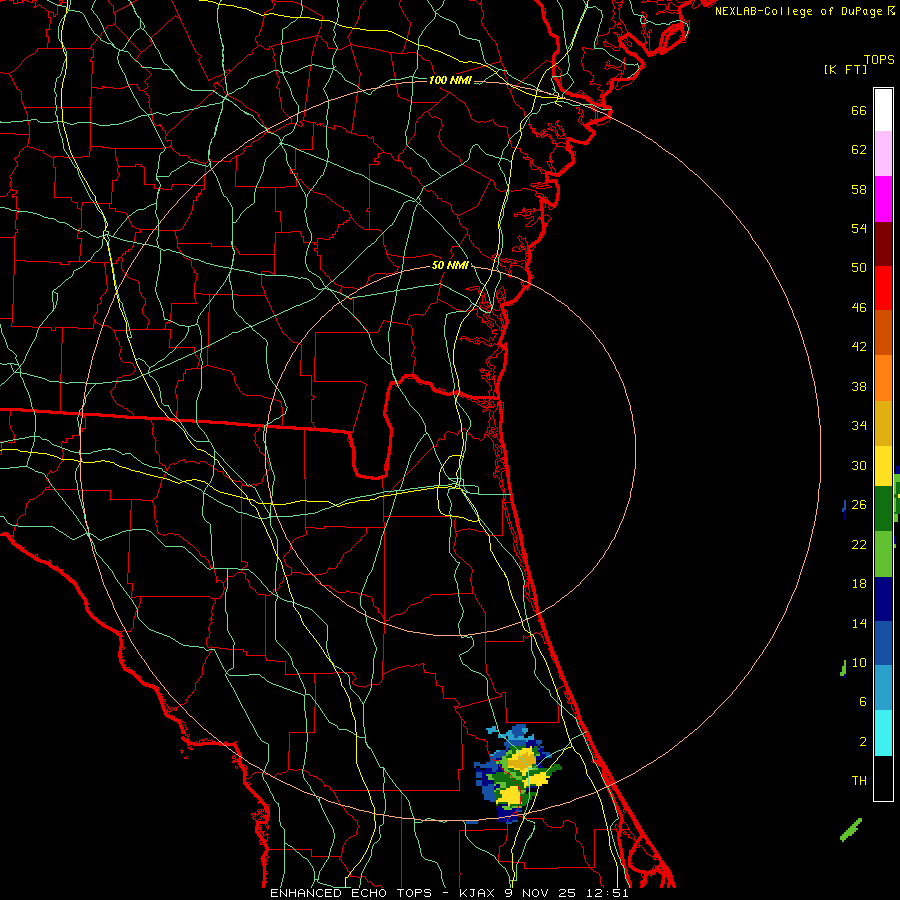Click the white swatch in the tops legend

[x=883, y=110]
